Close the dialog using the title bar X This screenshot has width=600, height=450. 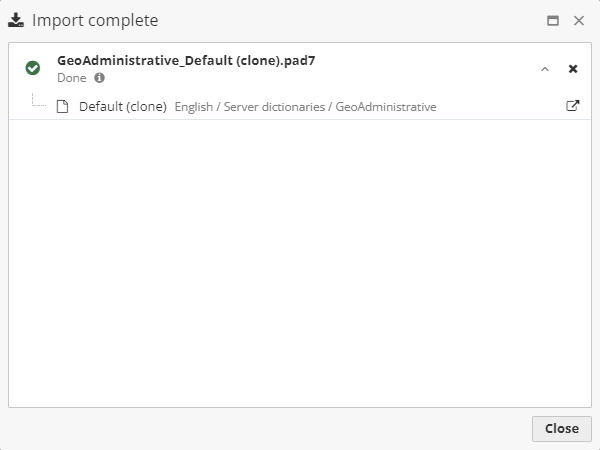(x=579, y=20)
